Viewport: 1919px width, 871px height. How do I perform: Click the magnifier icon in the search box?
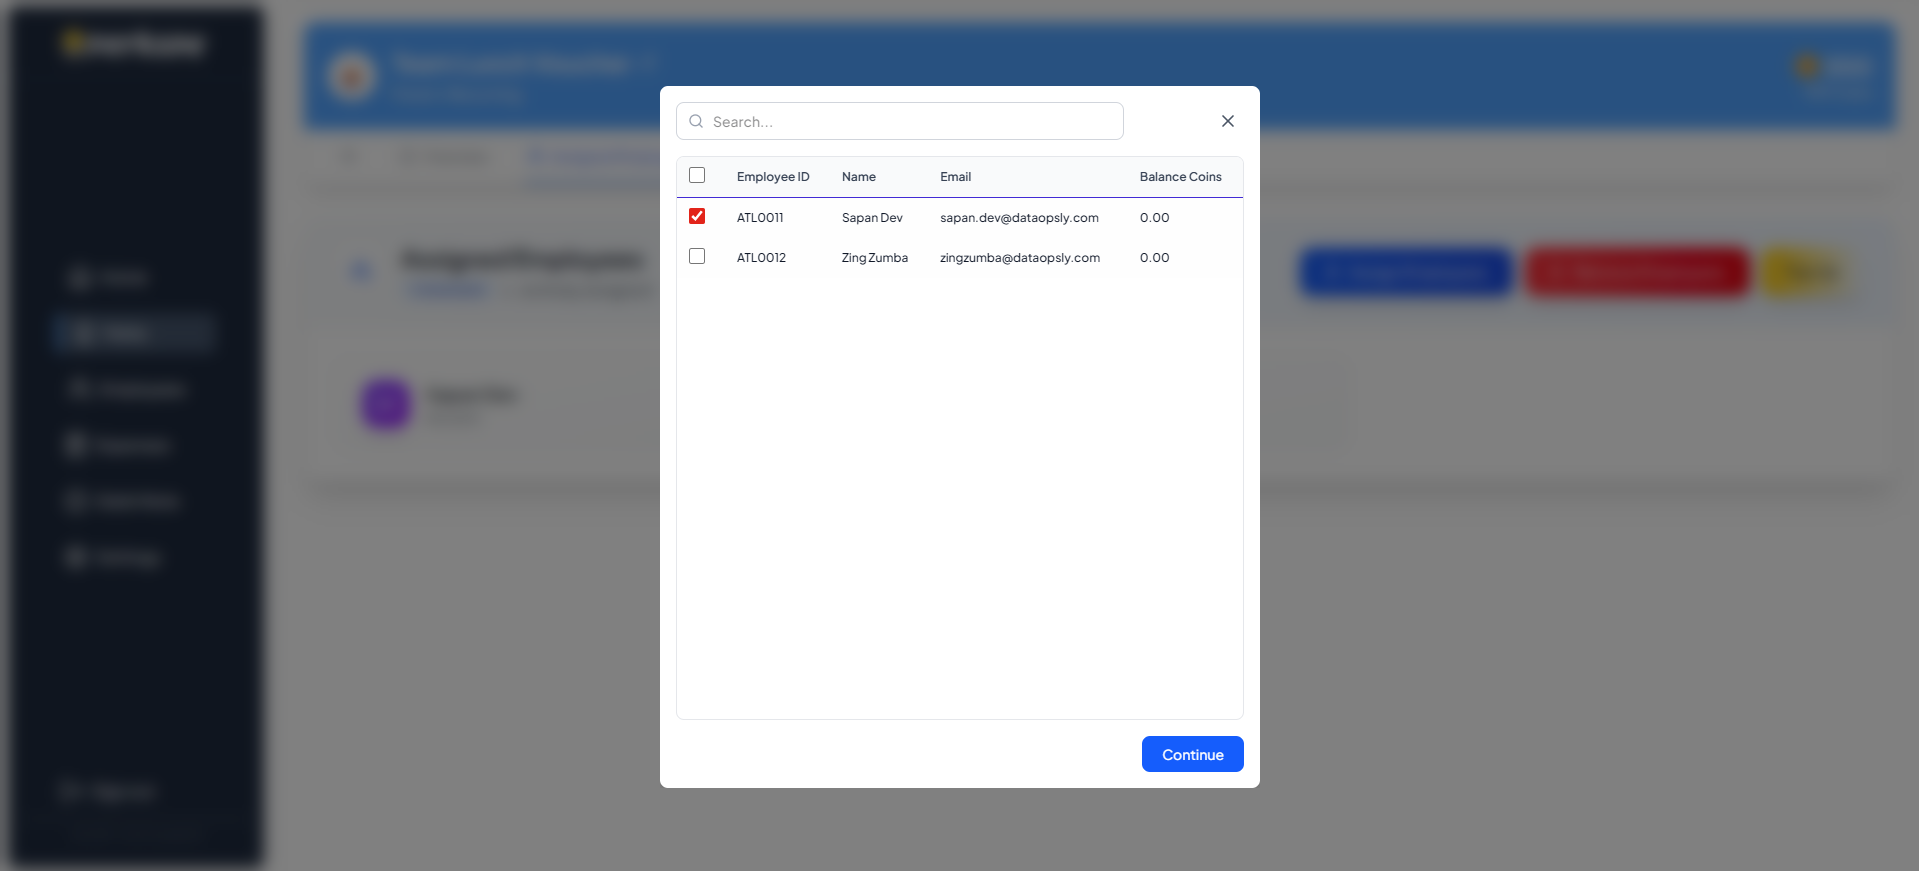[x=696, y=121]
